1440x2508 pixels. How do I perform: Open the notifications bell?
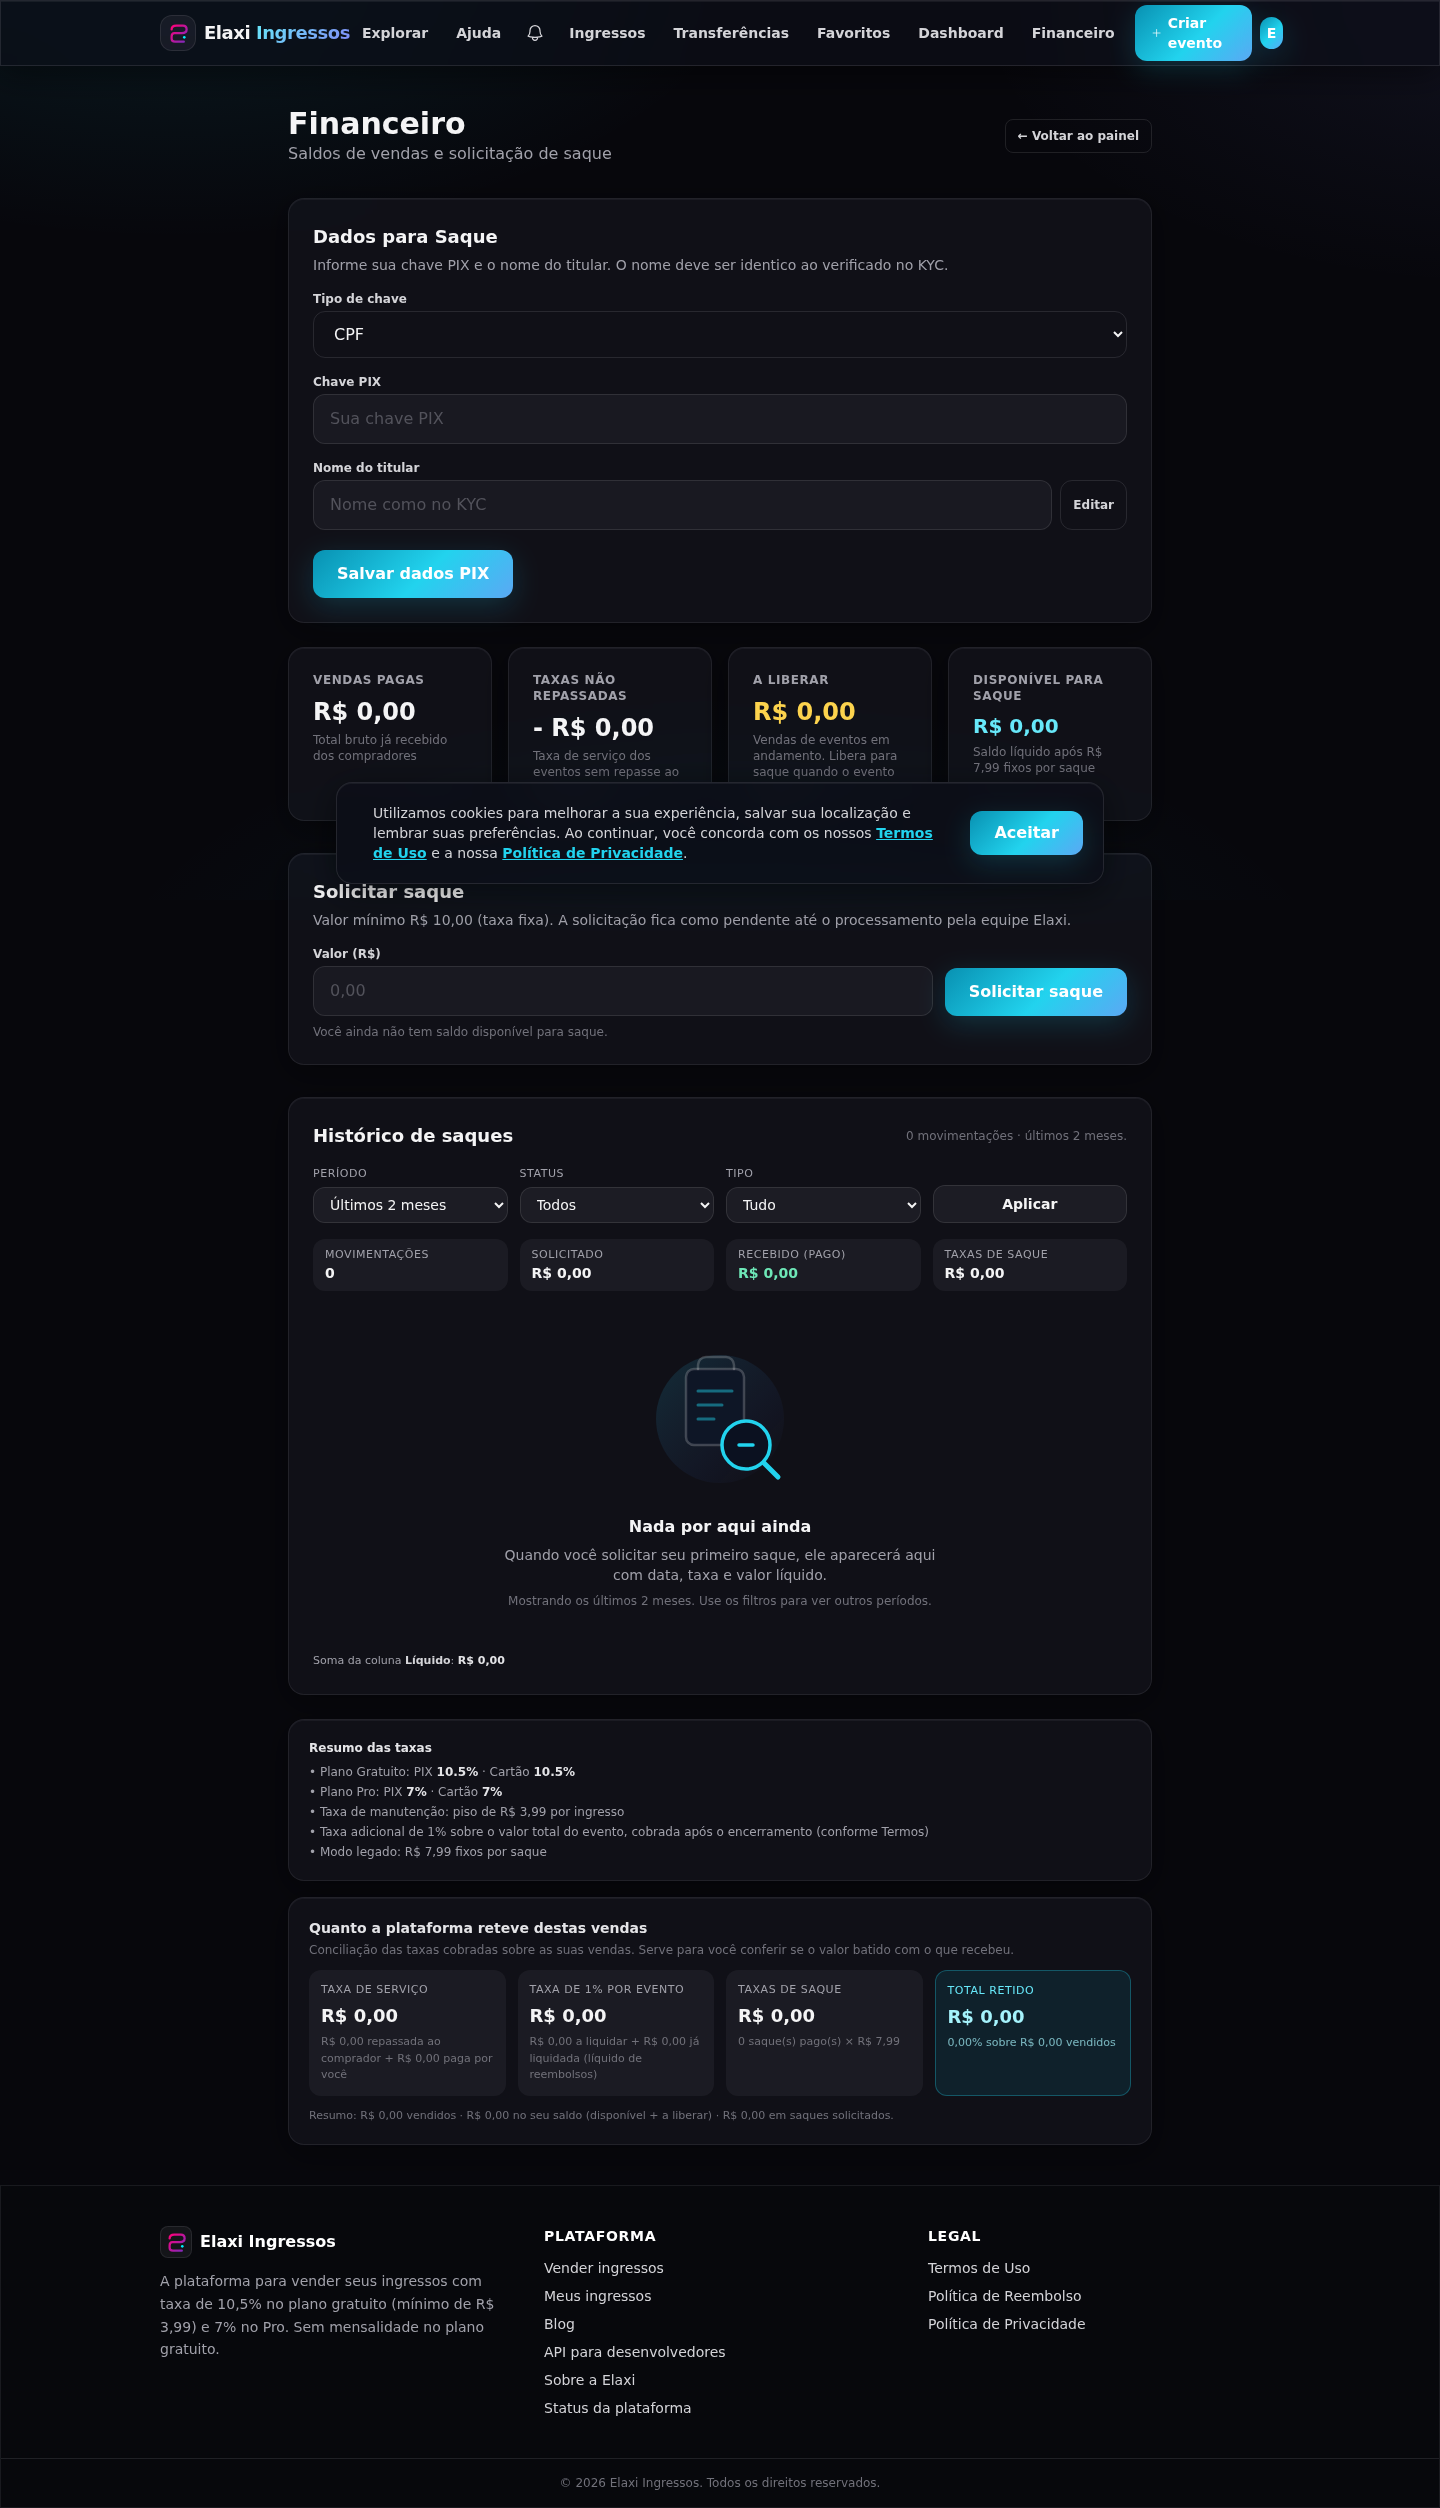(535, 33)
